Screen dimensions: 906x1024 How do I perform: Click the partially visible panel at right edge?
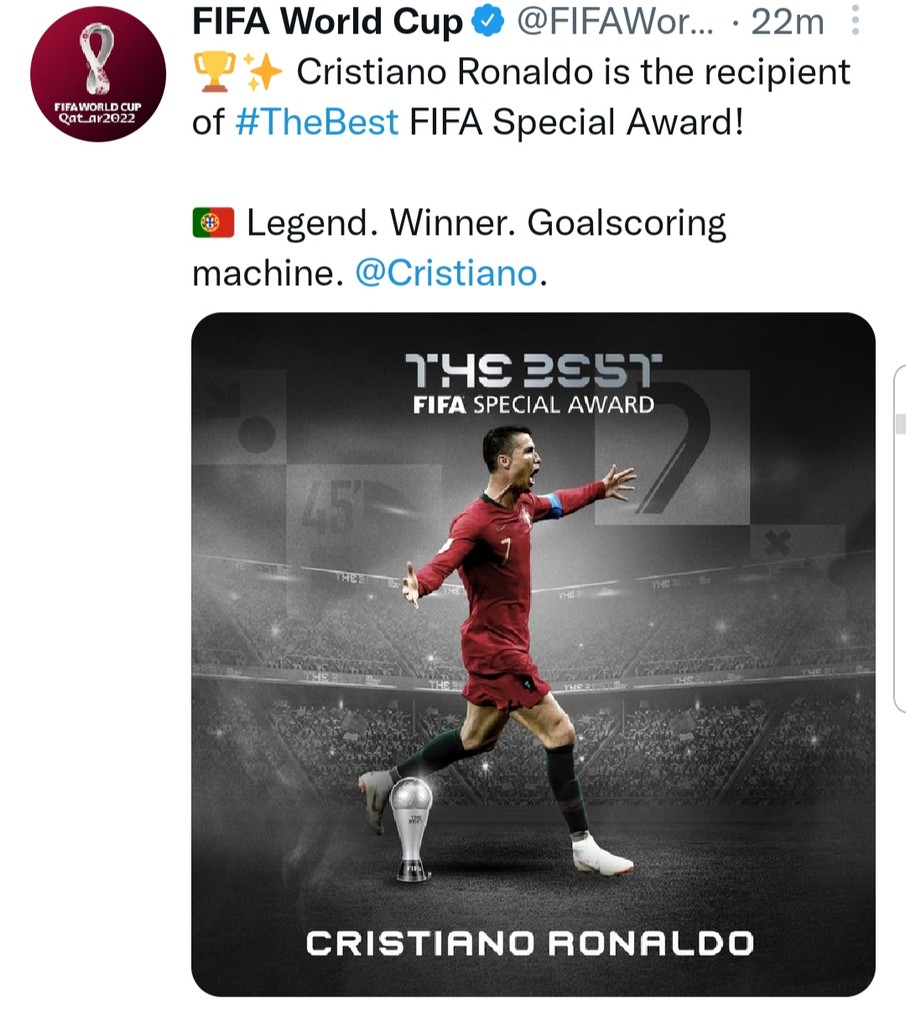(x=899, y=538)
